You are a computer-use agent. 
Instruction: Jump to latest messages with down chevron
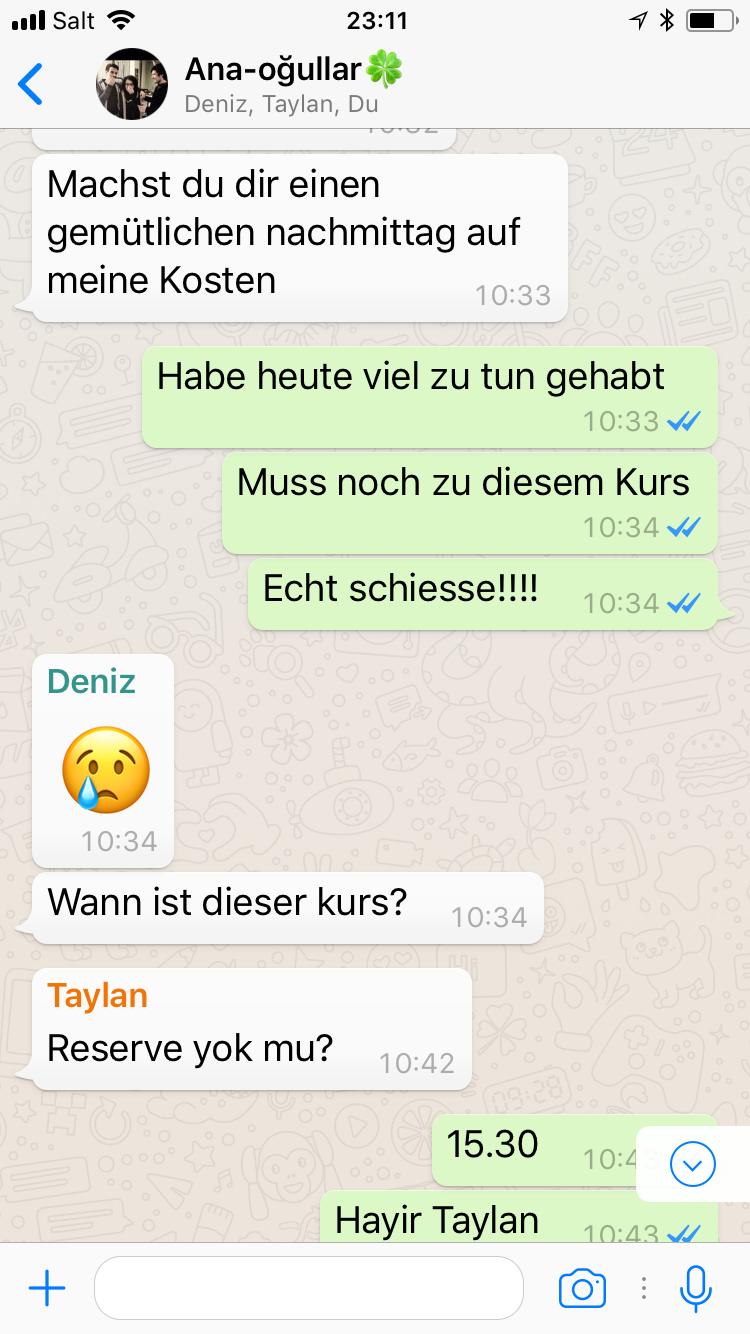click(x=693, y=1163)
